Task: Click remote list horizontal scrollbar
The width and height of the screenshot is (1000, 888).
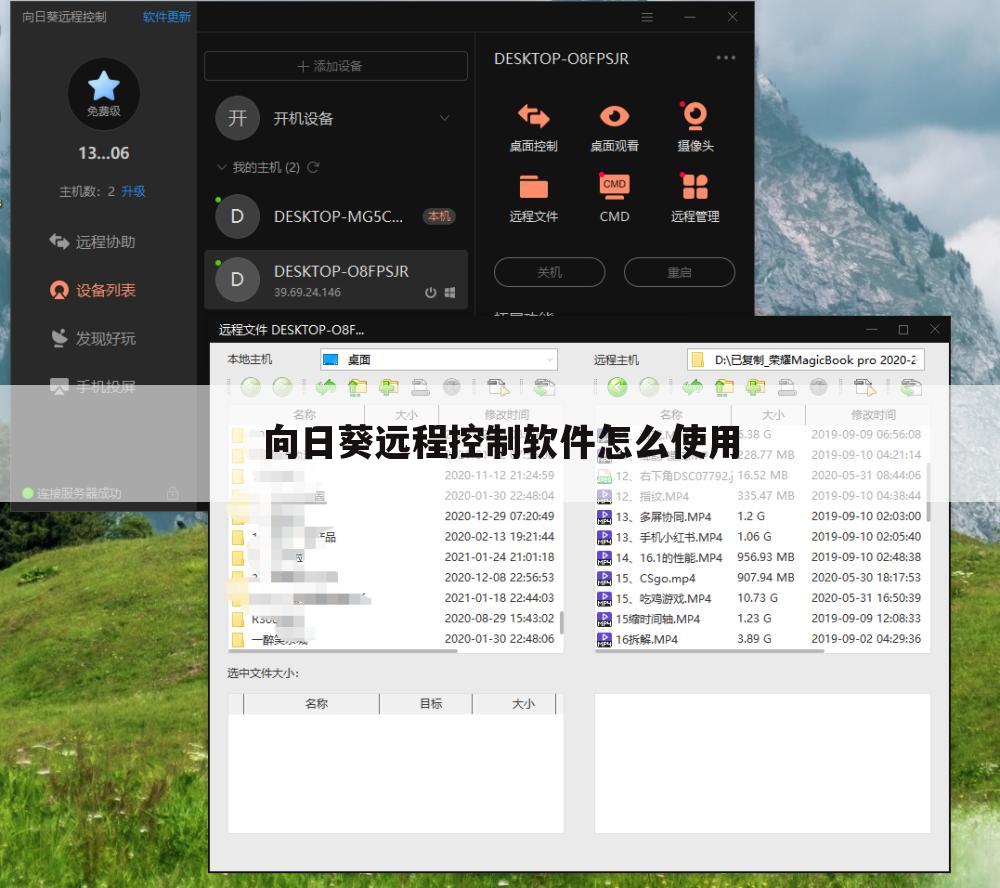Action: [x=709, y=651]
